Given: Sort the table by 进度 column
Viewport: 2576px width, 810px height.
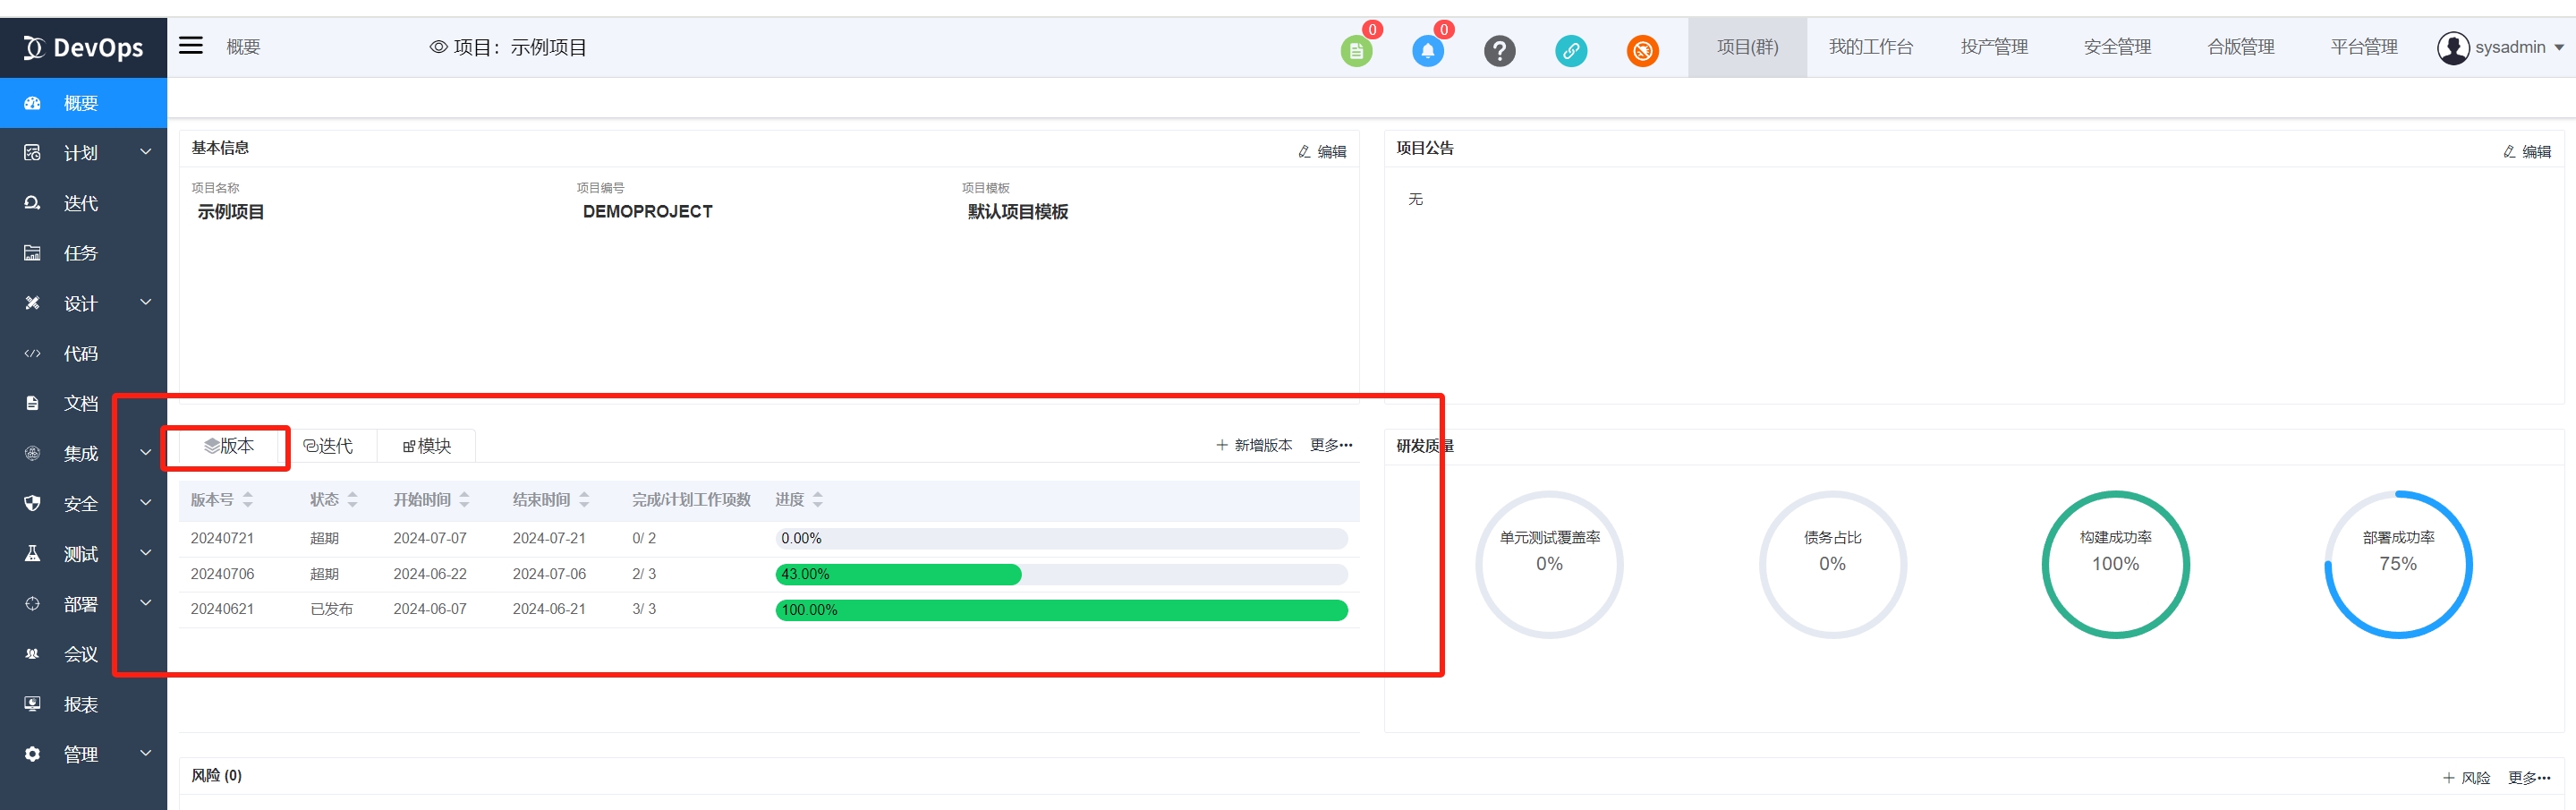Looking at the screenshot, I should click(817, 500).
